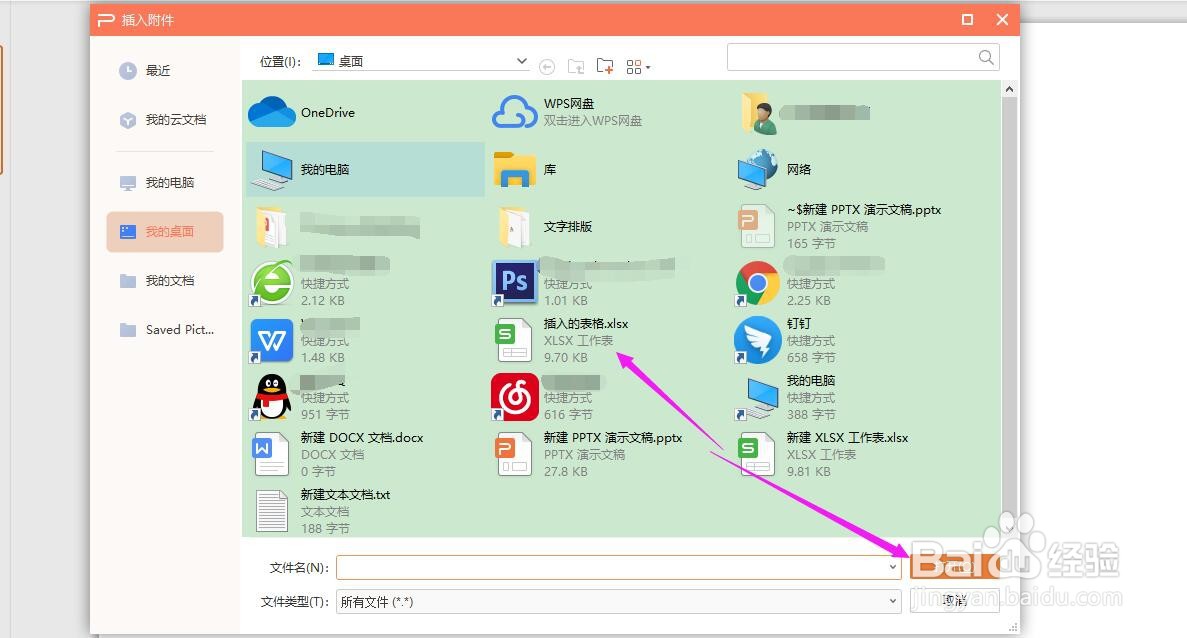
Task: Select the WPS网盘 cloud drive icon
Action: (x=514, y=113)
